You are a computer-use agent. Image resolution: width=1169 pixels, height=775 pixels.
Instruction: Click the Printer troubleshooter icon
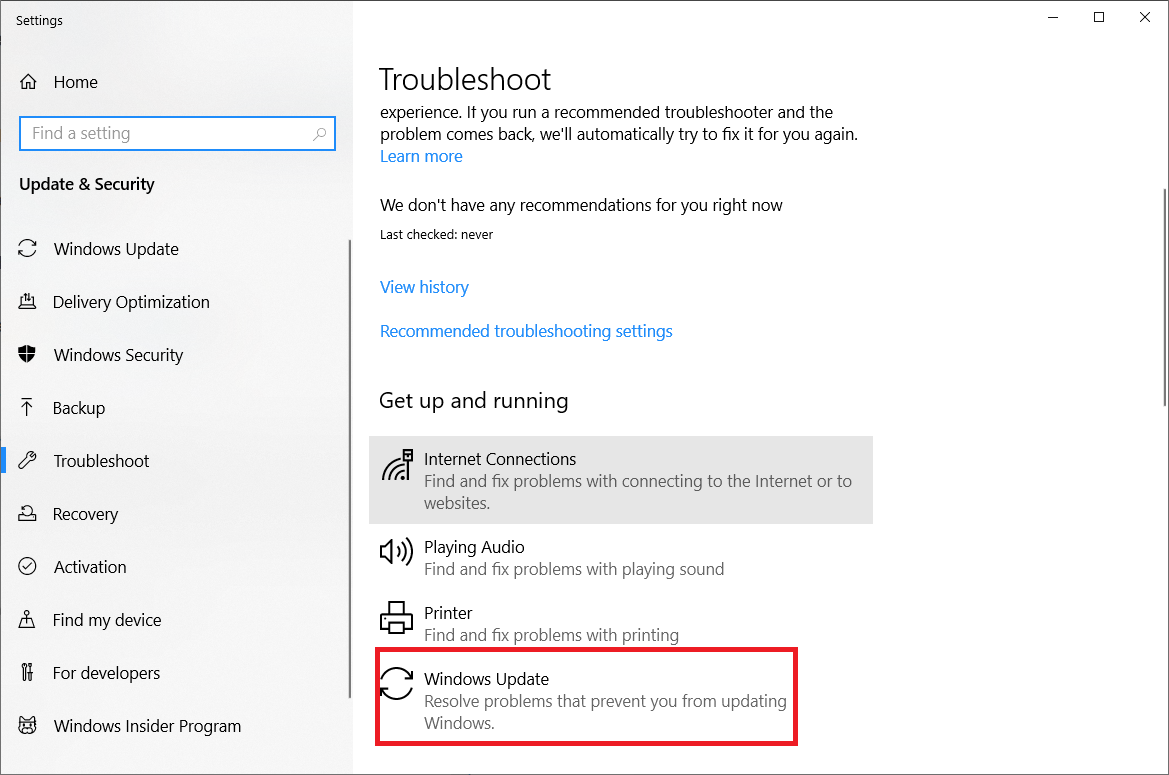click(397, 618)
